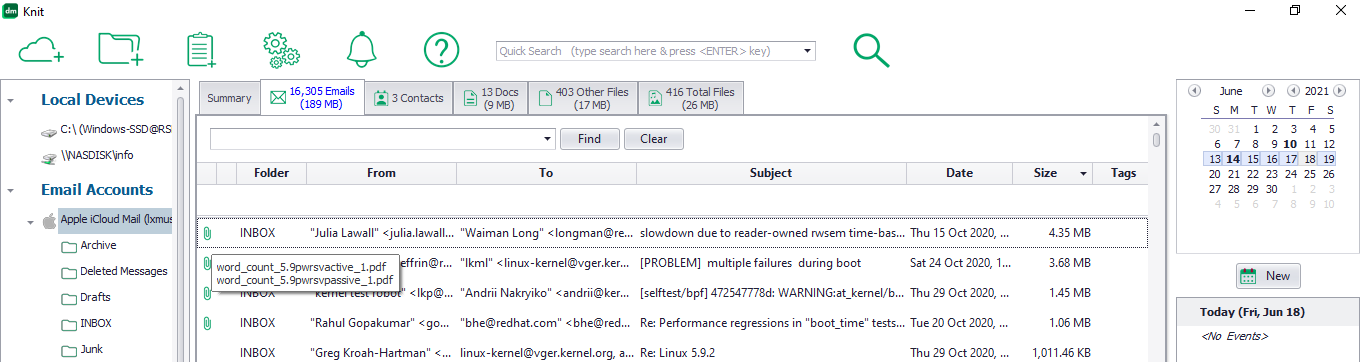Click the add cloud account icon
This screenshot has height=362, width=1366.
(x=42, y=49)
